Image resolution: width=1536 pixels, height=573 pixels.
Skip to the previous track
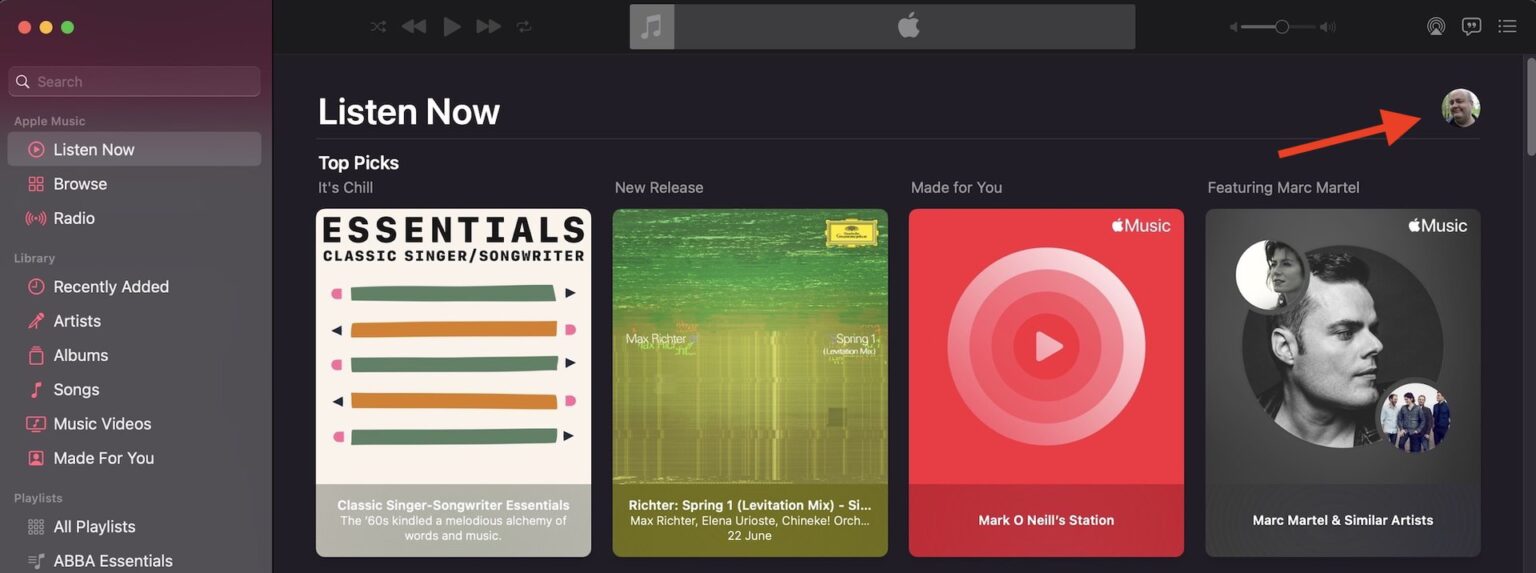point(413,27)
